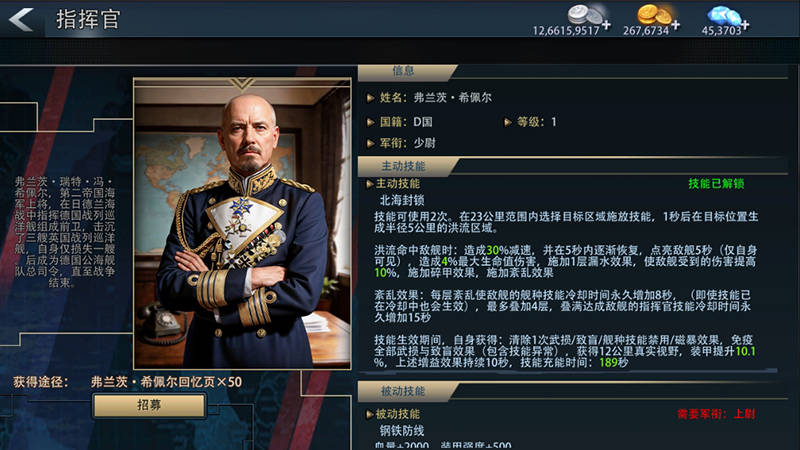Image resolution: width=800 pixels, height=450 pixels.
Task: Click the arrow beside 姓名 field
Action: tap(370, 97)
